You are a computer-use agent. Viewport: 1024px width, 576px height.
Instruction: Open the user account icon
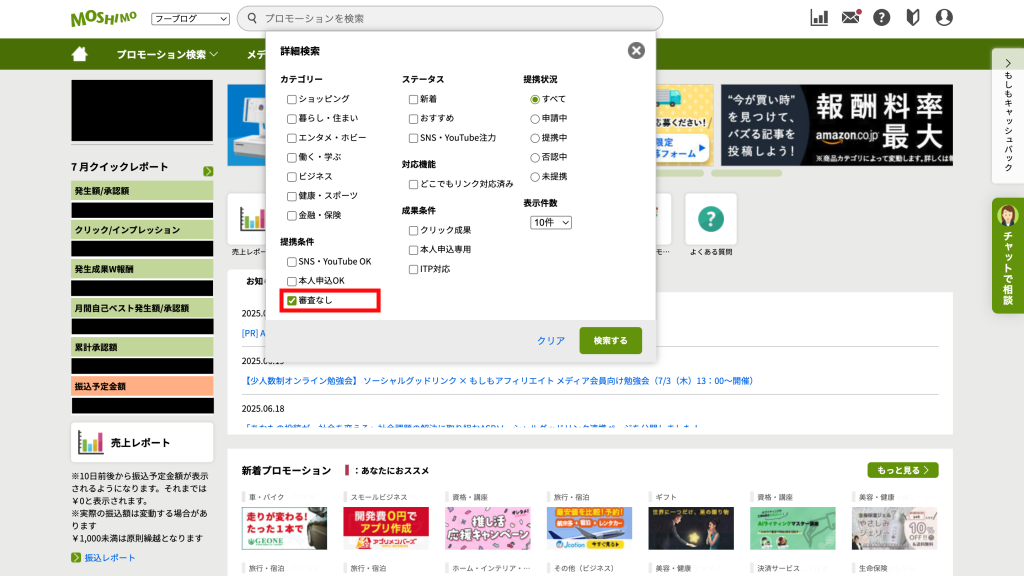point(943,18)
